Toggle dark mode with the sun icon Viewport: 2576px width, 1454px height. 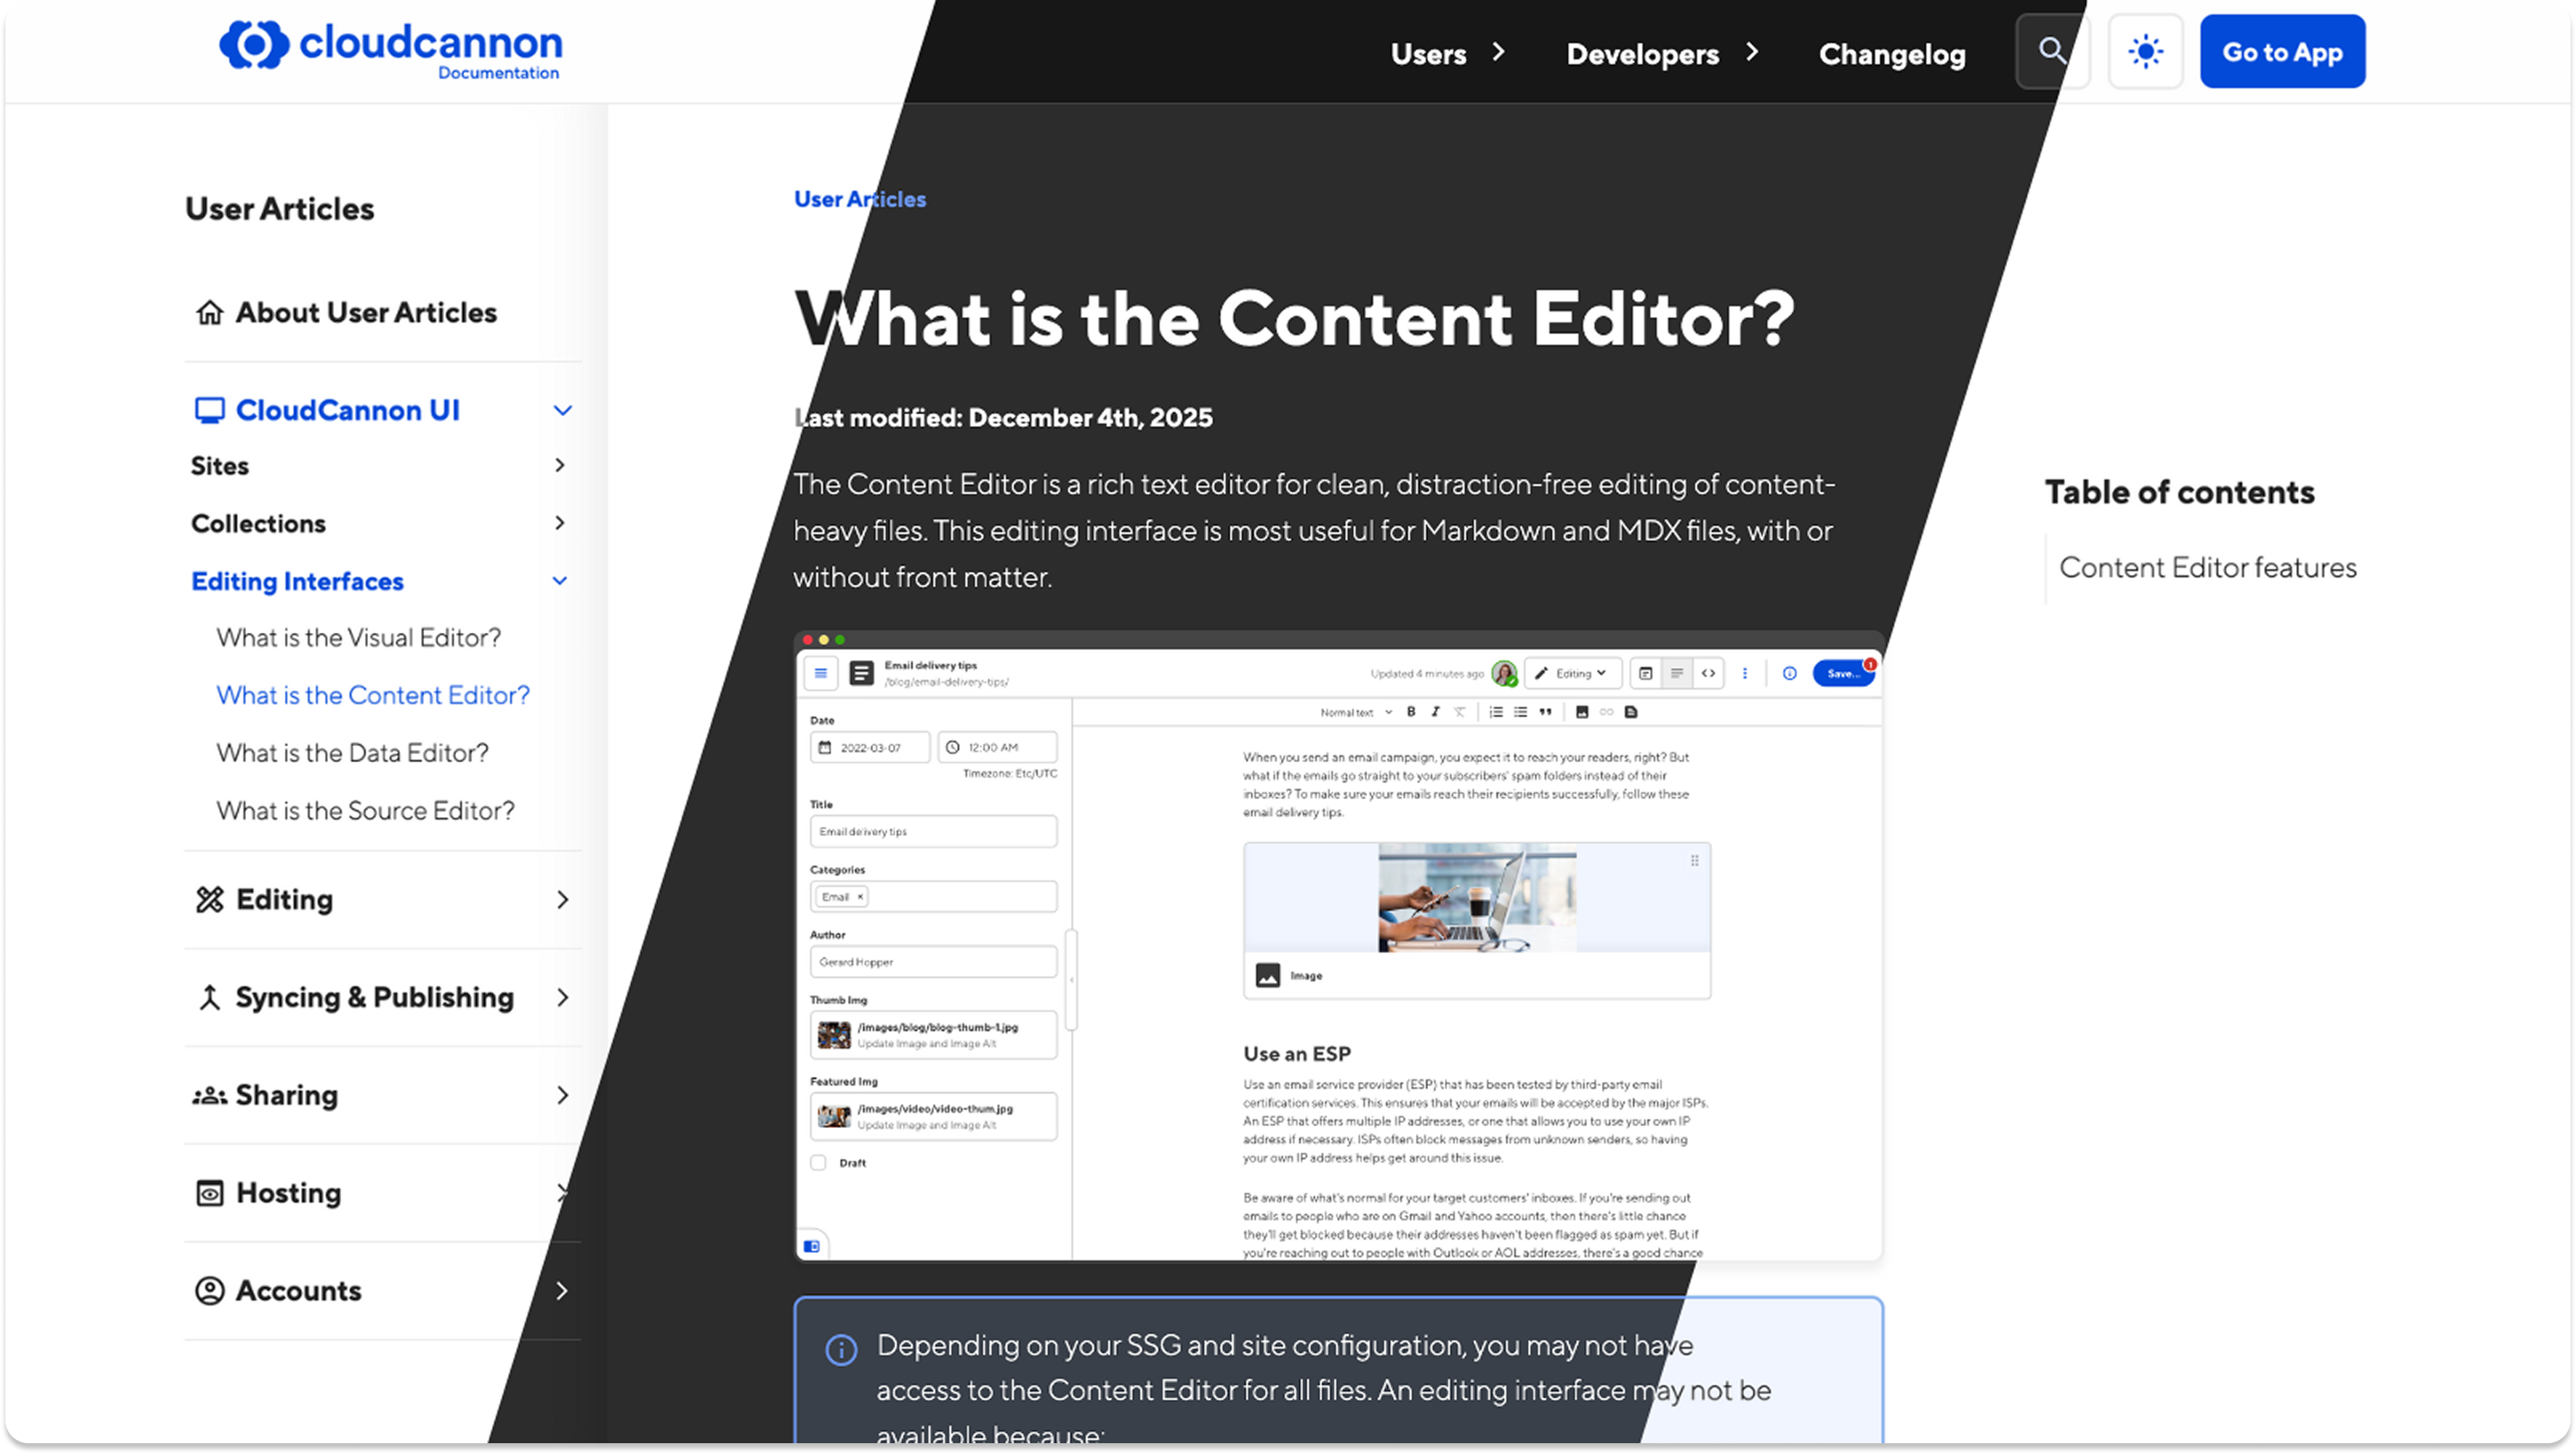click(x=2146, y=51)
